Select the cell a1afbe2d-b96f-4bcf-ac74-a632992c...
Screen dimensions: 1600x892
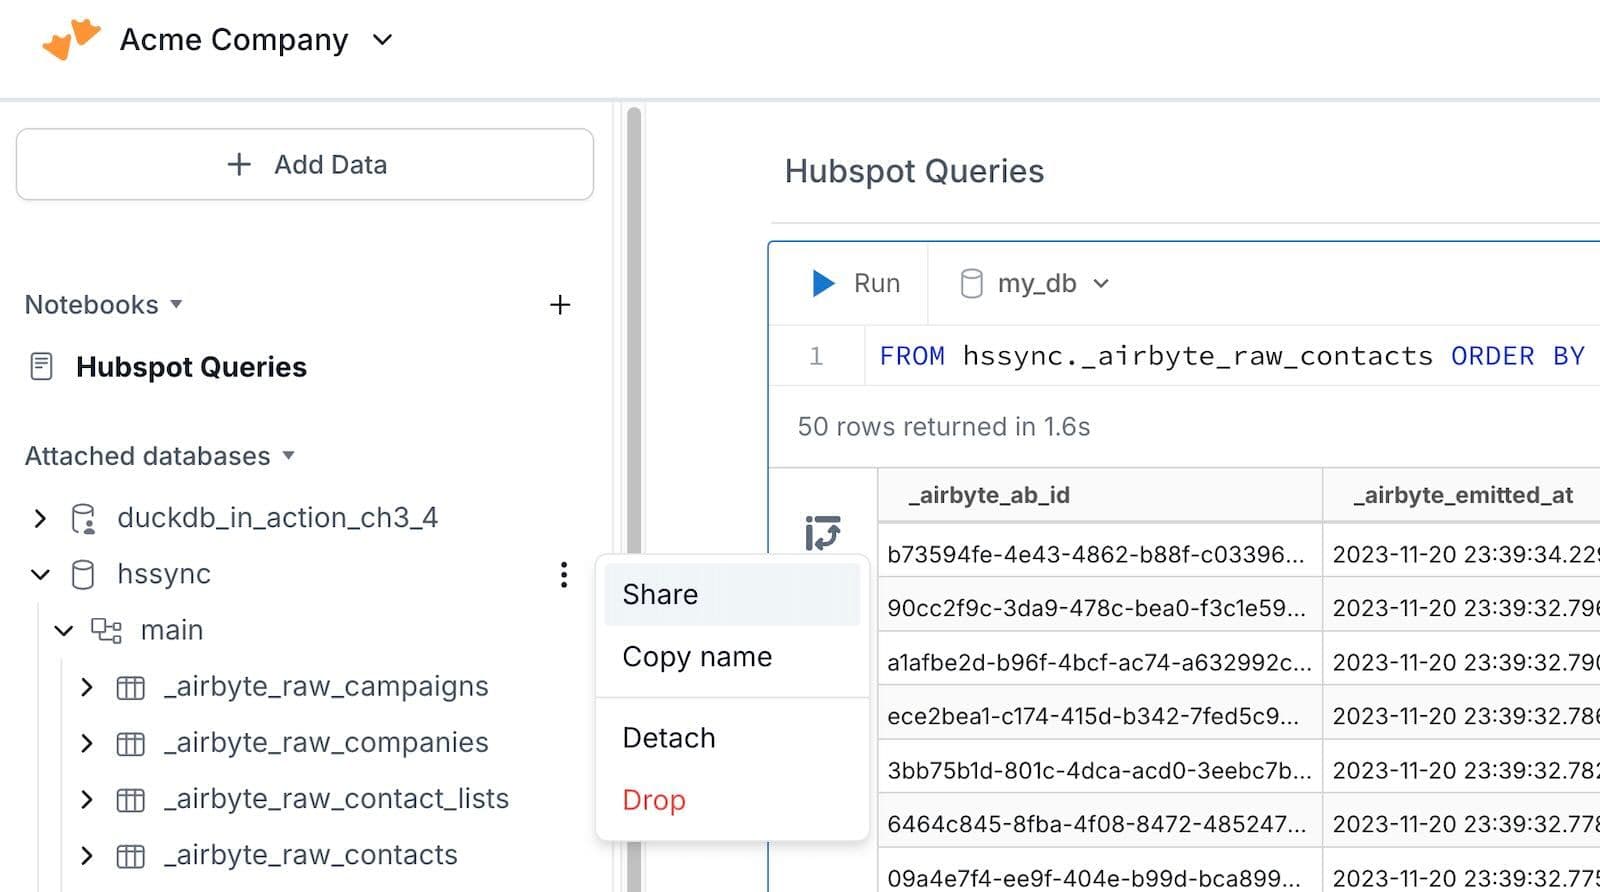(1100, 662)
